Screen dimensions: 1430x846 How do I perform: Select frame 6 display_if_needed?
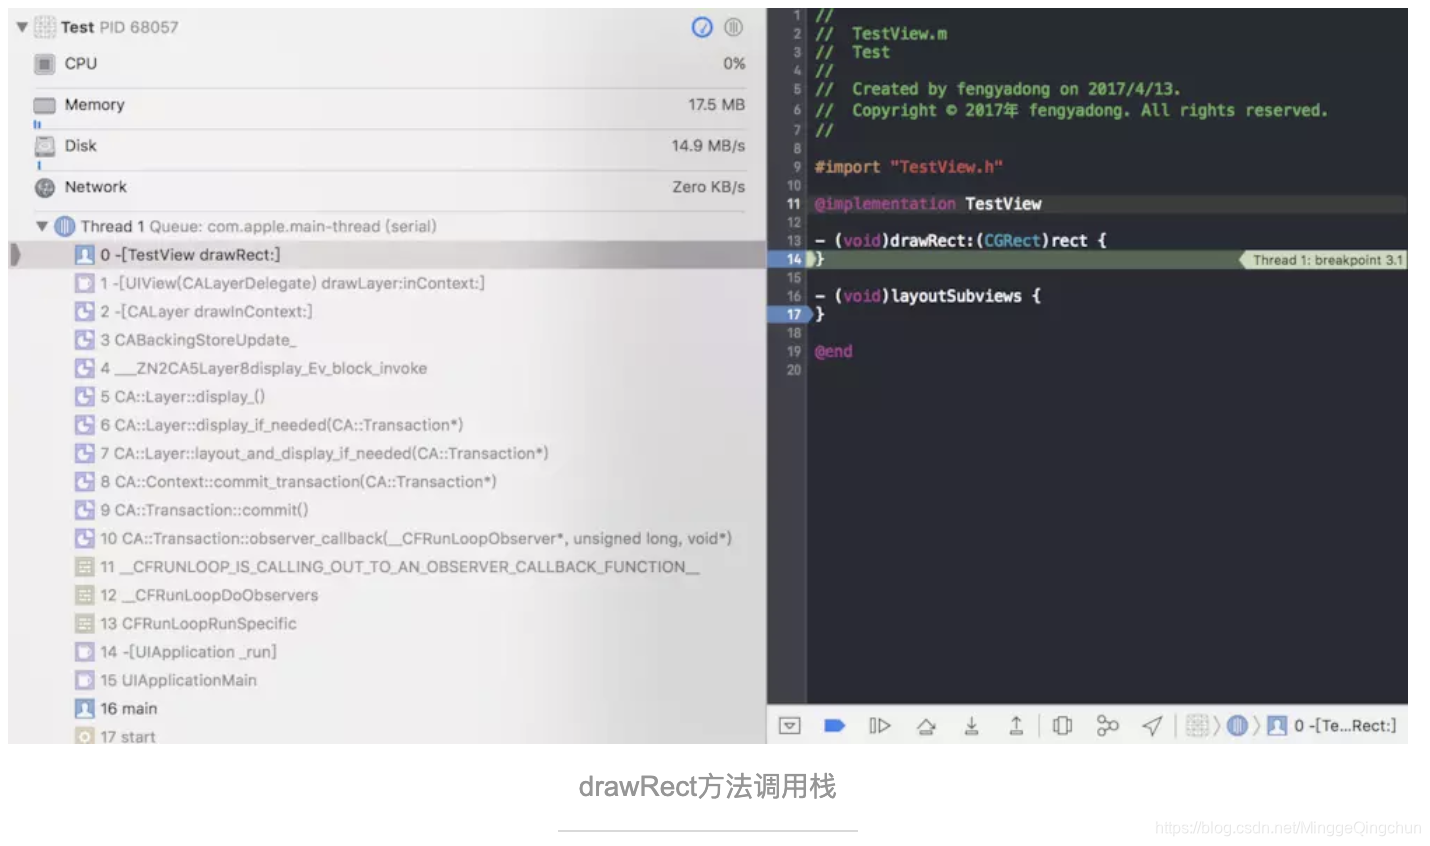point(388,425)
